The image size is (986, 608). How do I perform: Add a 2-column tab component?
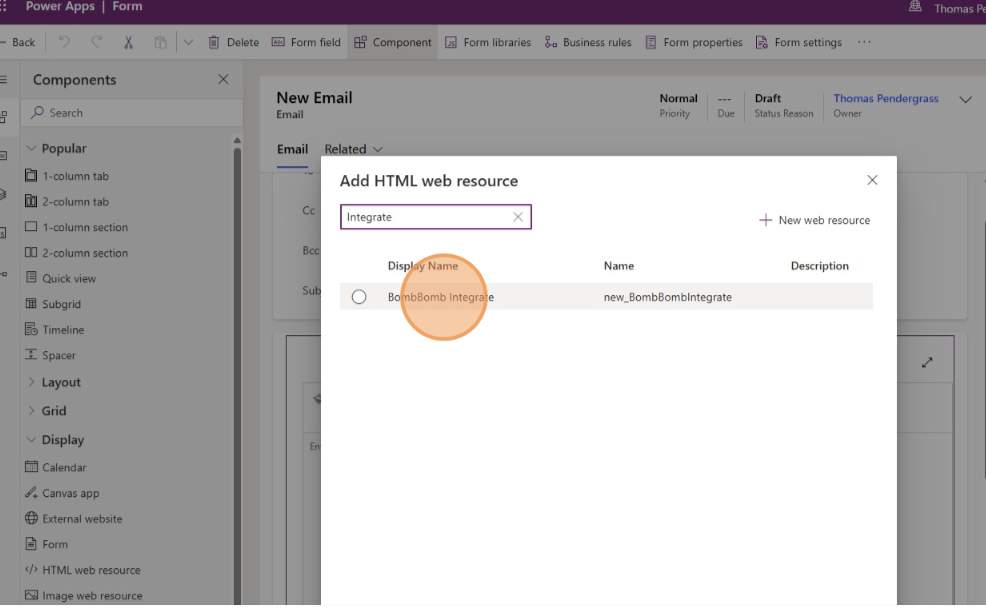click(x=67, y=202)
